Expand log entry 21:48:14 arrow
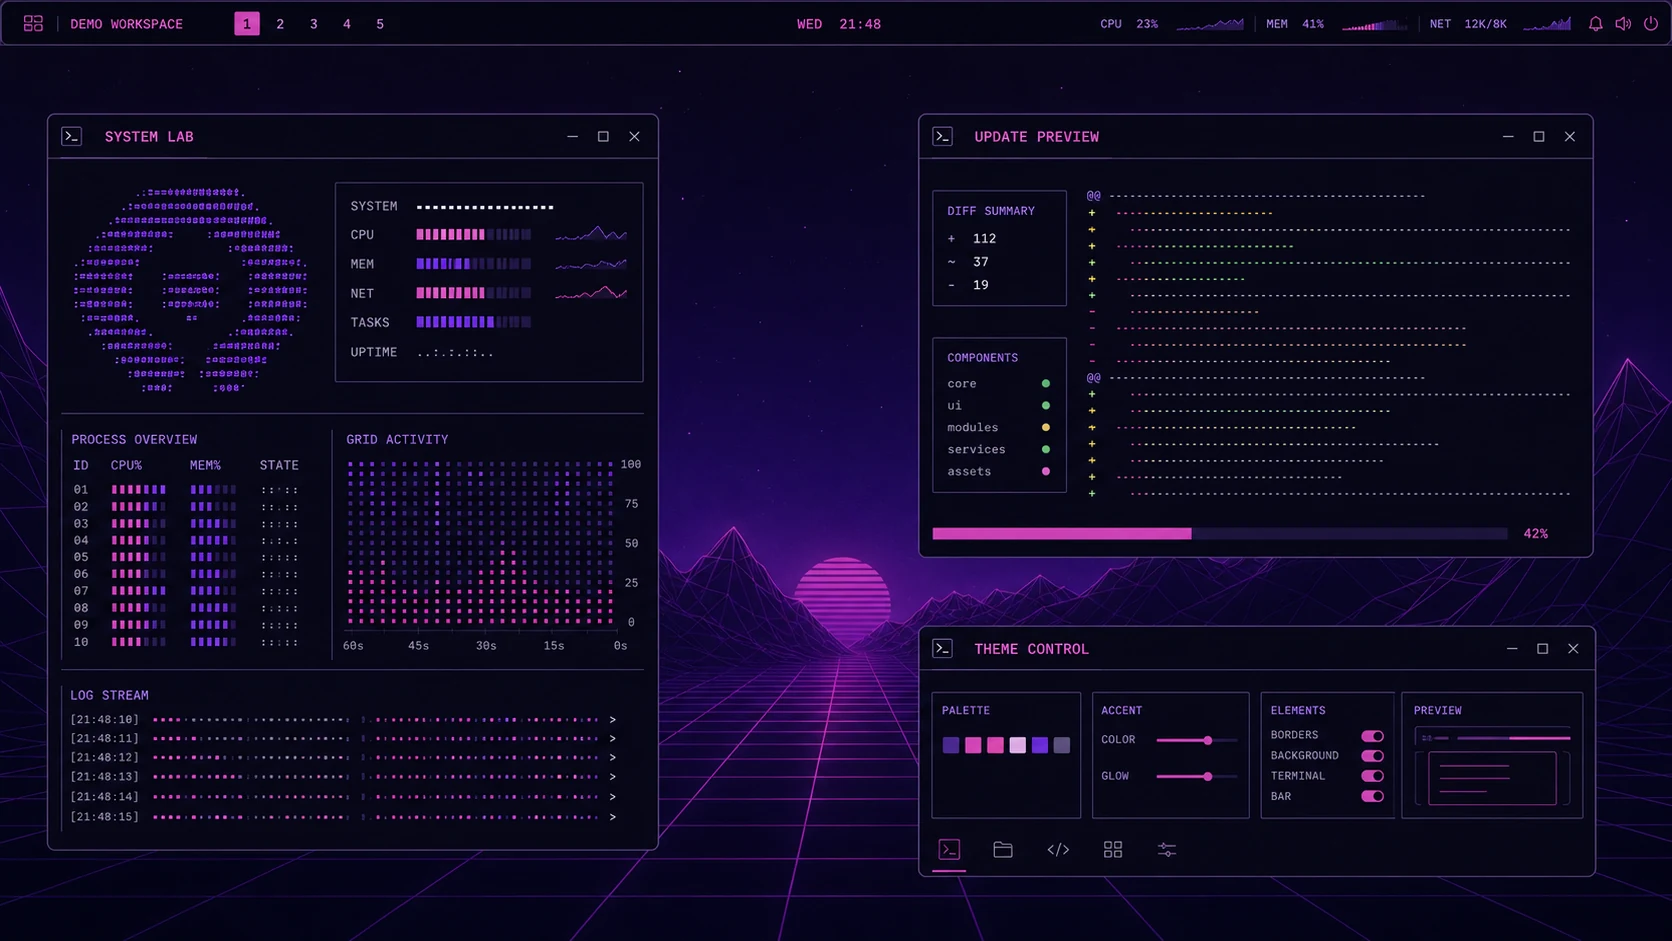The image size is (1672, 941). 613,797
